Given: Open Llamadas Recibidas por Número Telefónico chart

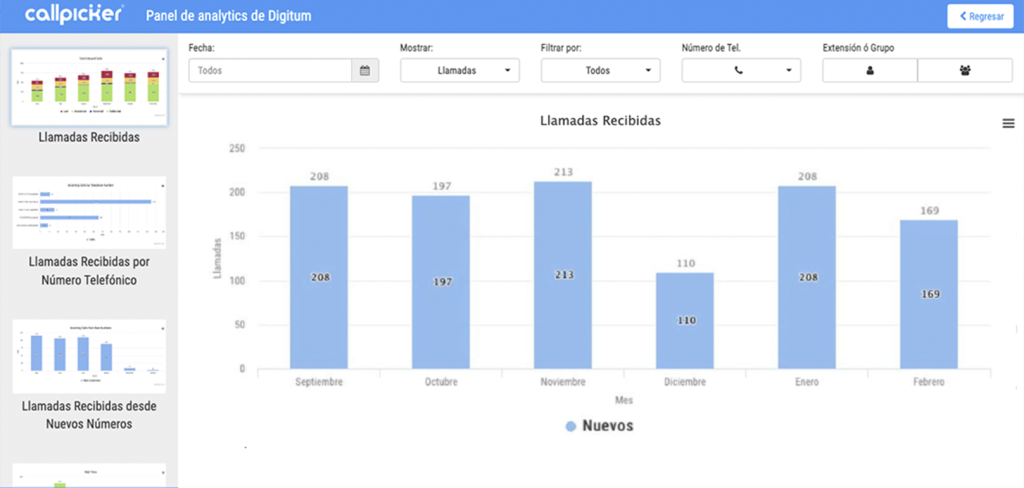Looking at the screenshot, I should (x=88, y=213).
